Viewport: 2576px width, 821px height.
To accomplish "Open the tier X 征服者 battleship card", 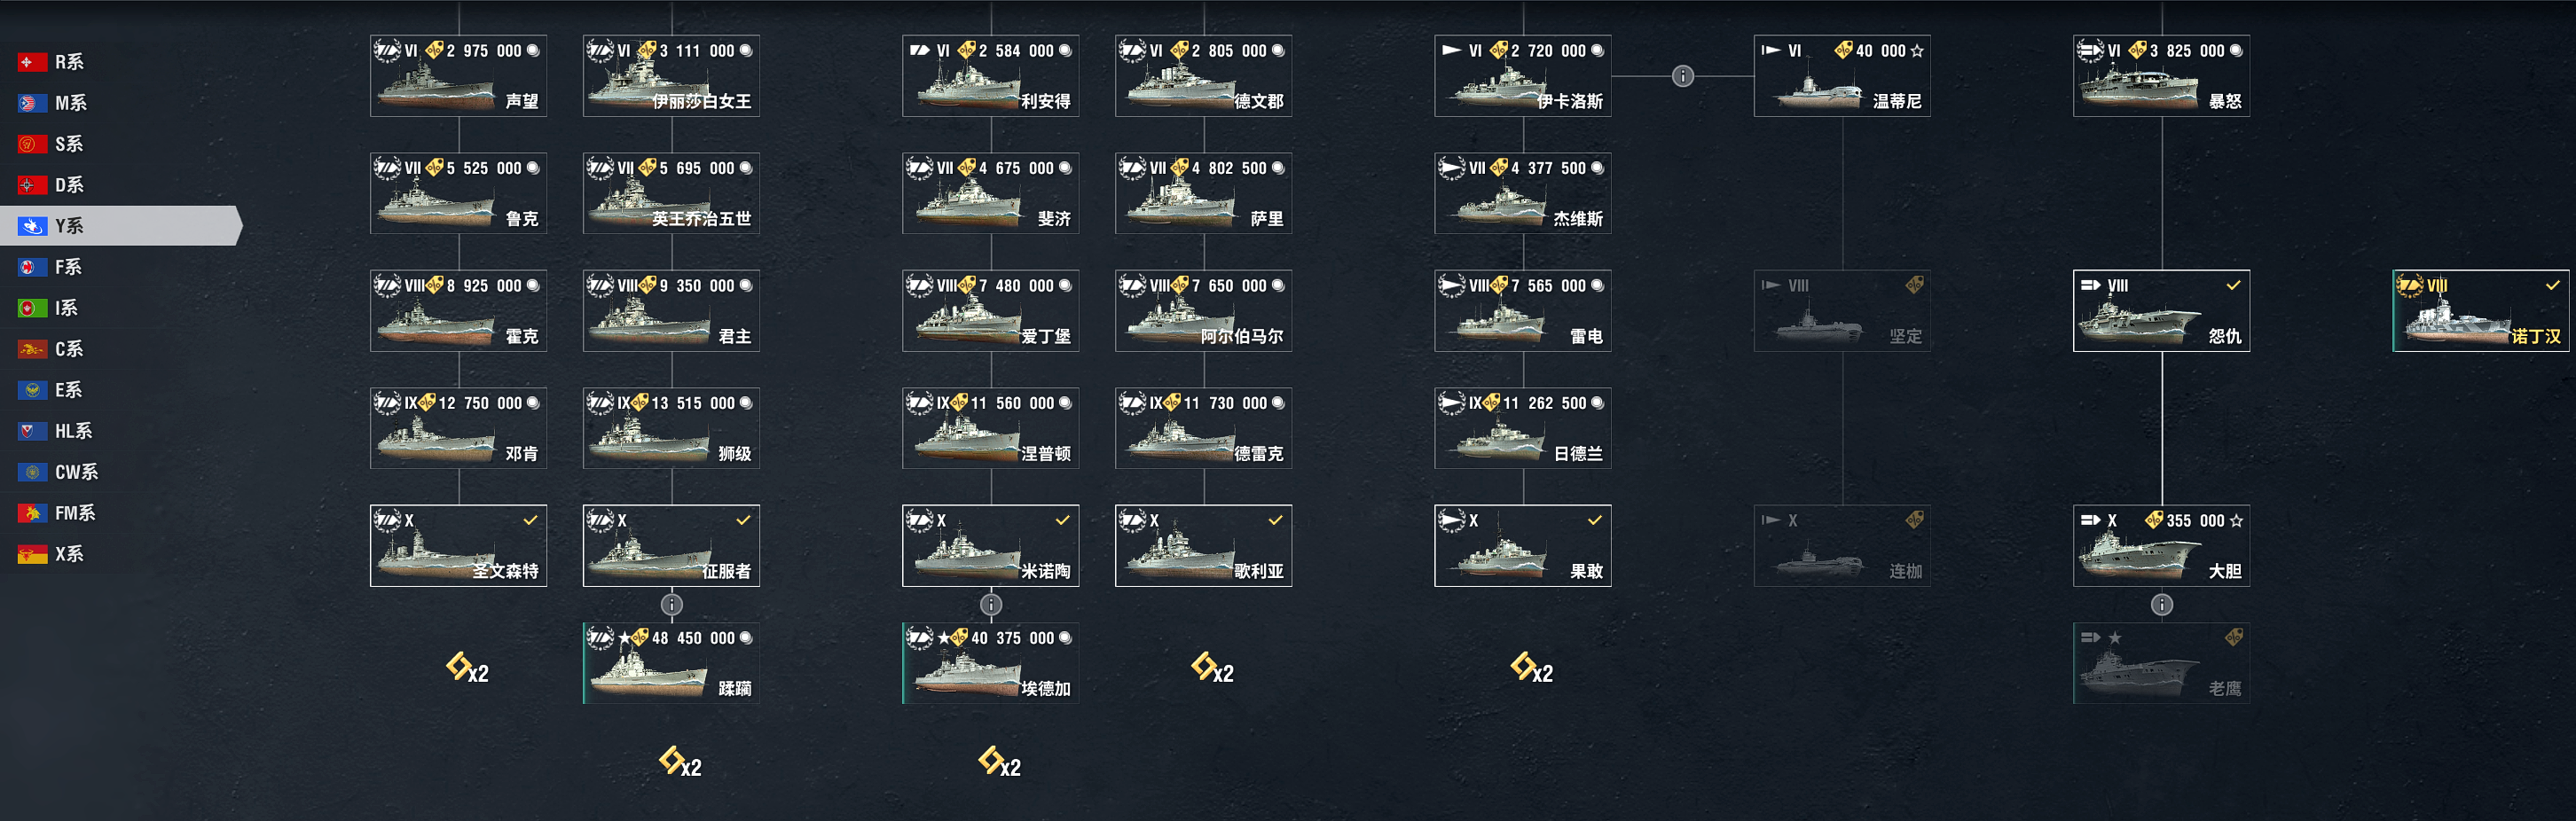I will pos(671,546).
